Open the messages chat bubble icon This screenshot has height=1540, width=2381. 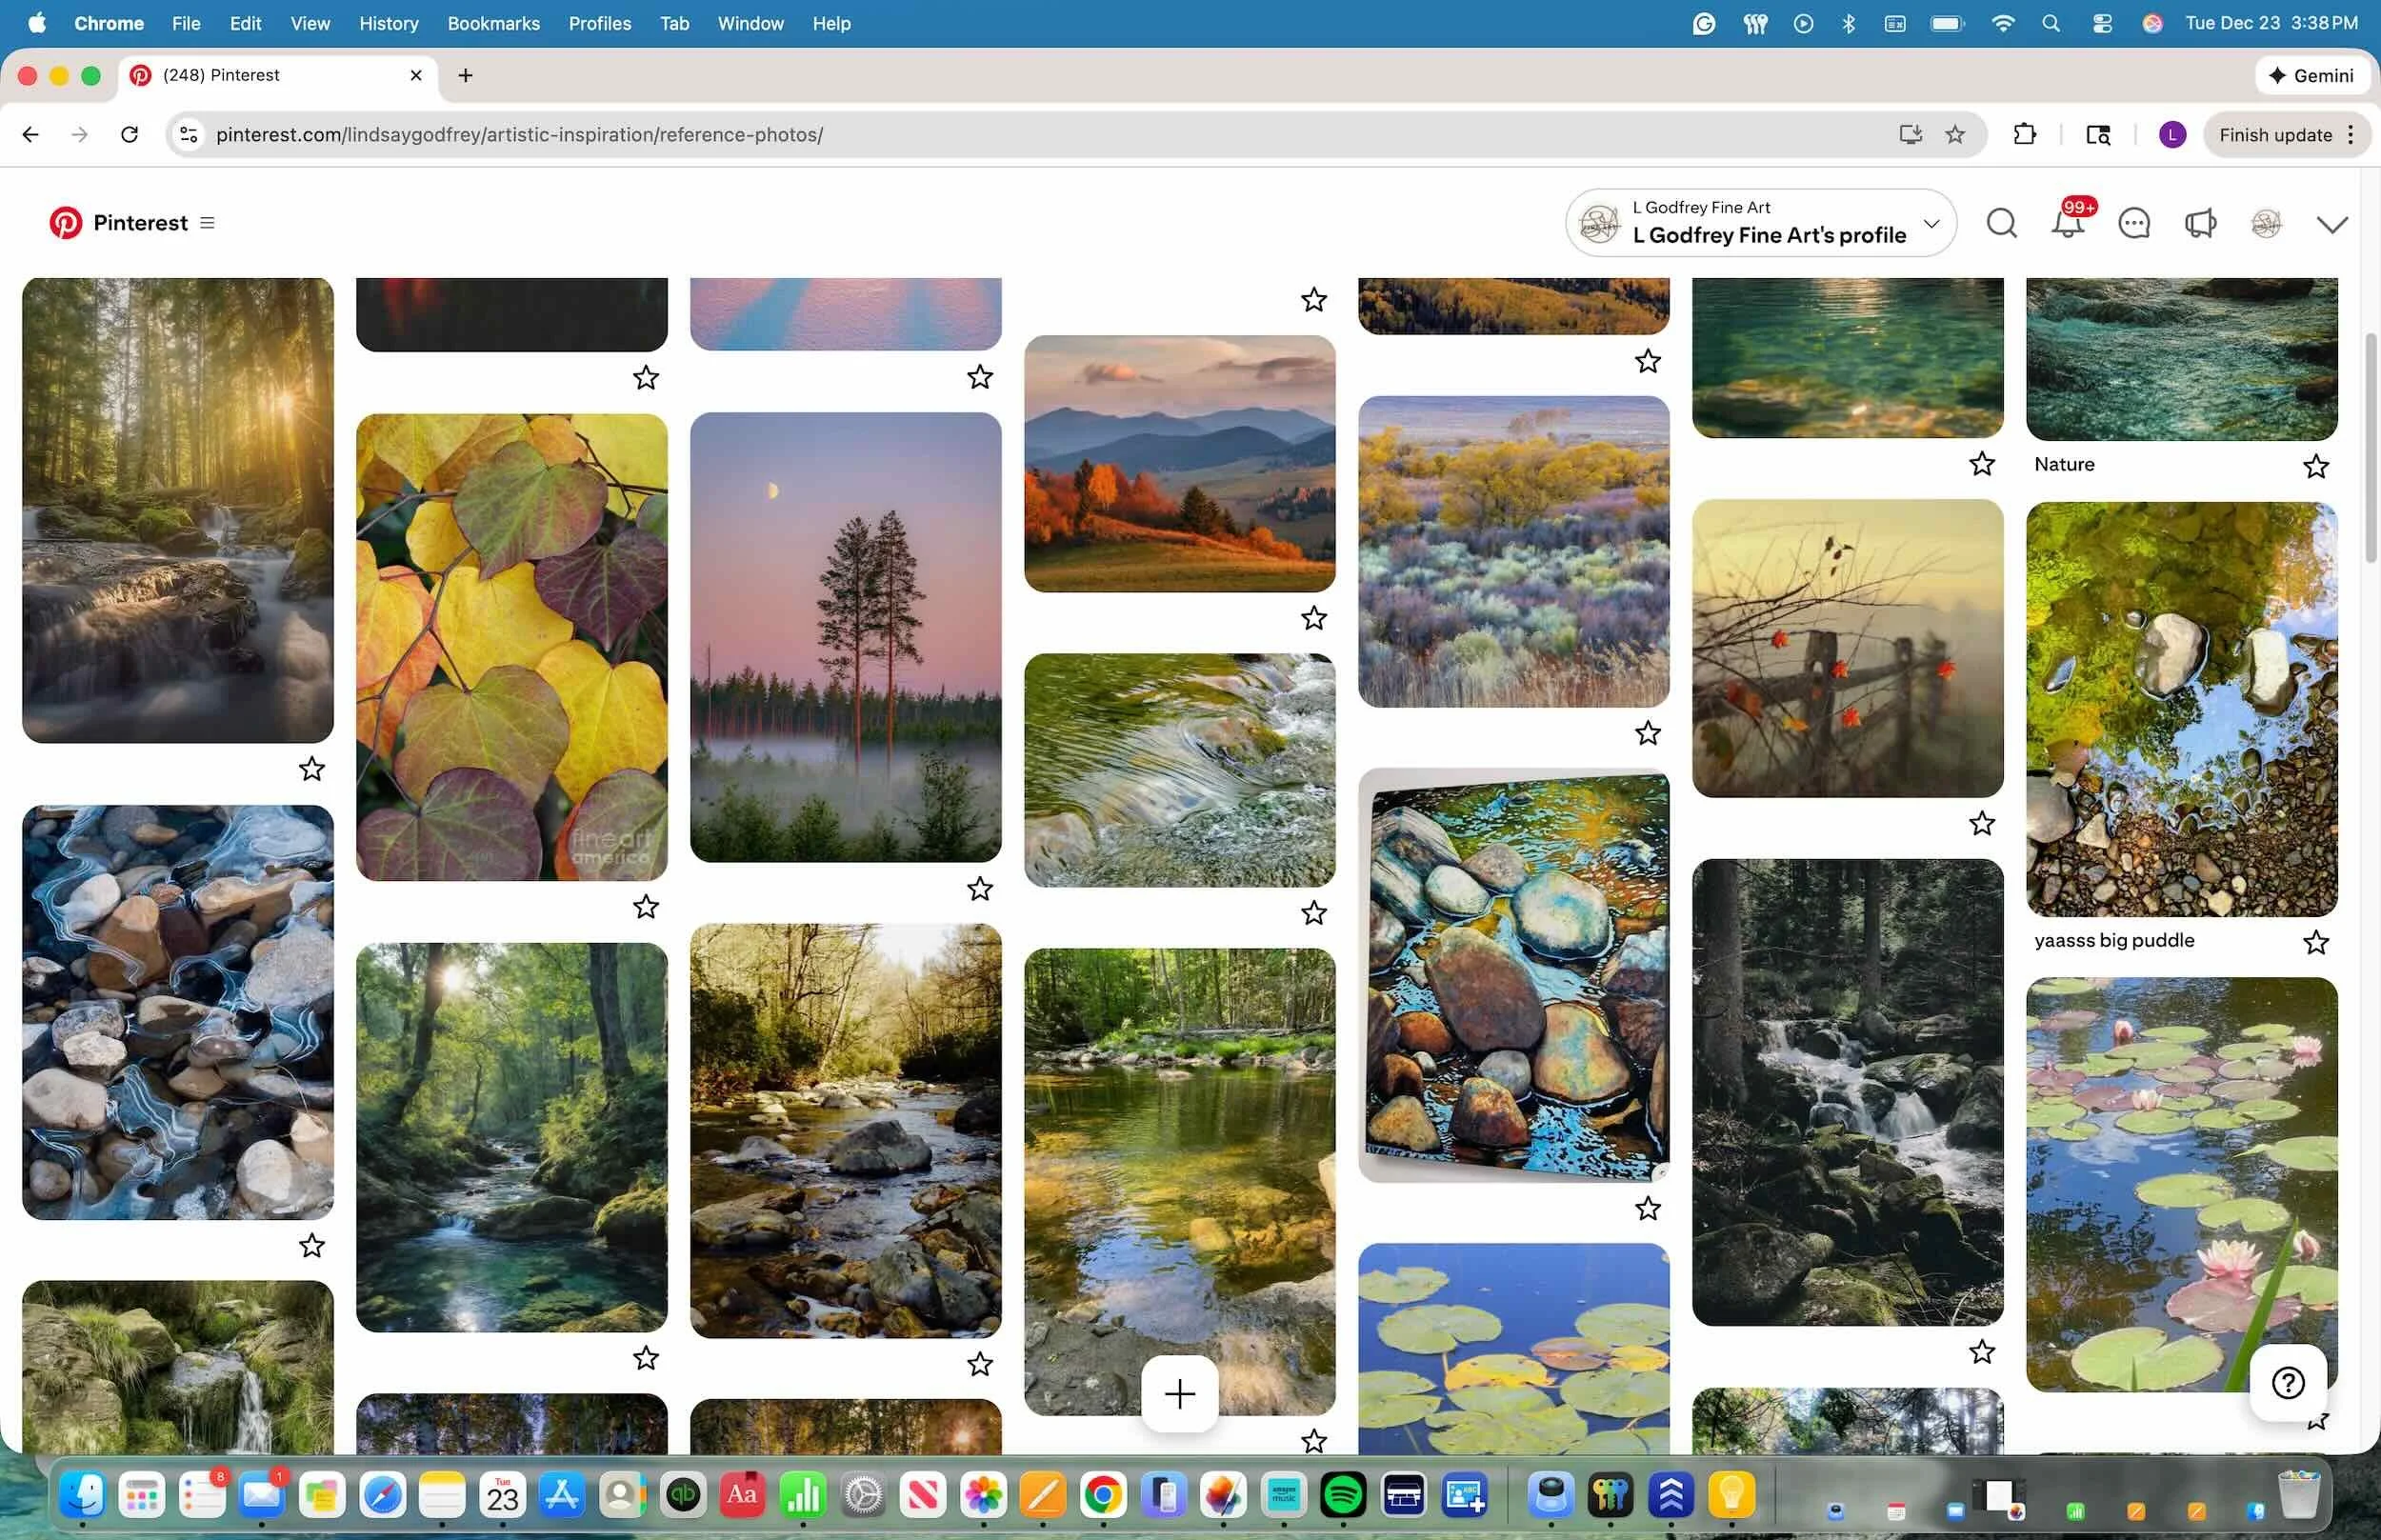tap(2133, 223)
